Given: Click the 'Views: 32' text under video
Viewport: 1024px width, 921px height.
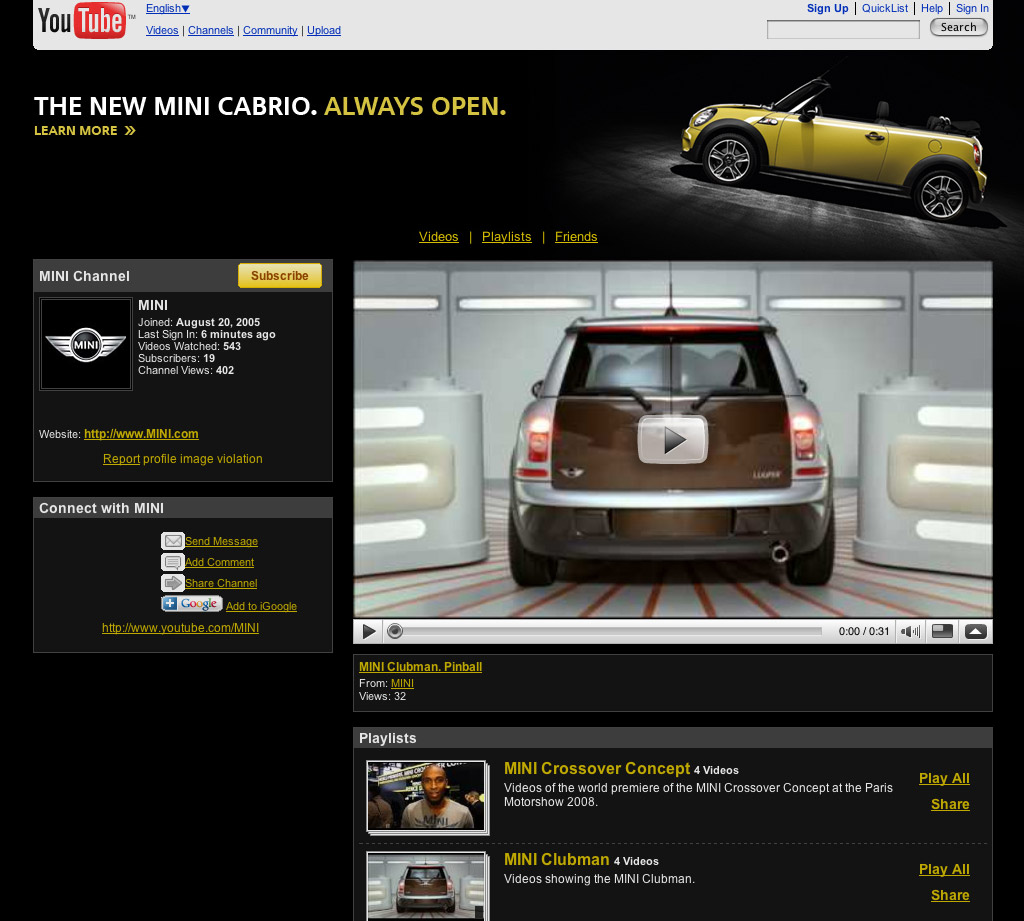Looking at the screenshot, I should (x=383, y=696).
